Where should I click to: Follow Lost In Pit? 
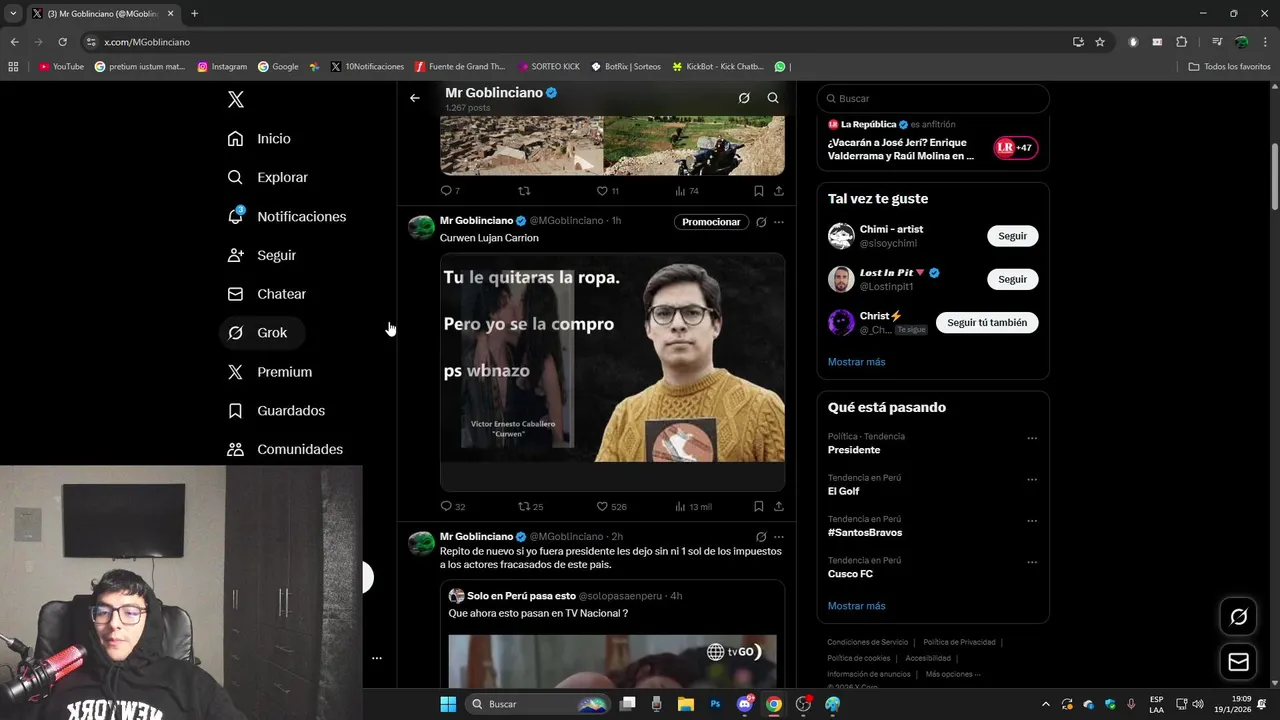pyautogui.click(x=1012, y=279)
